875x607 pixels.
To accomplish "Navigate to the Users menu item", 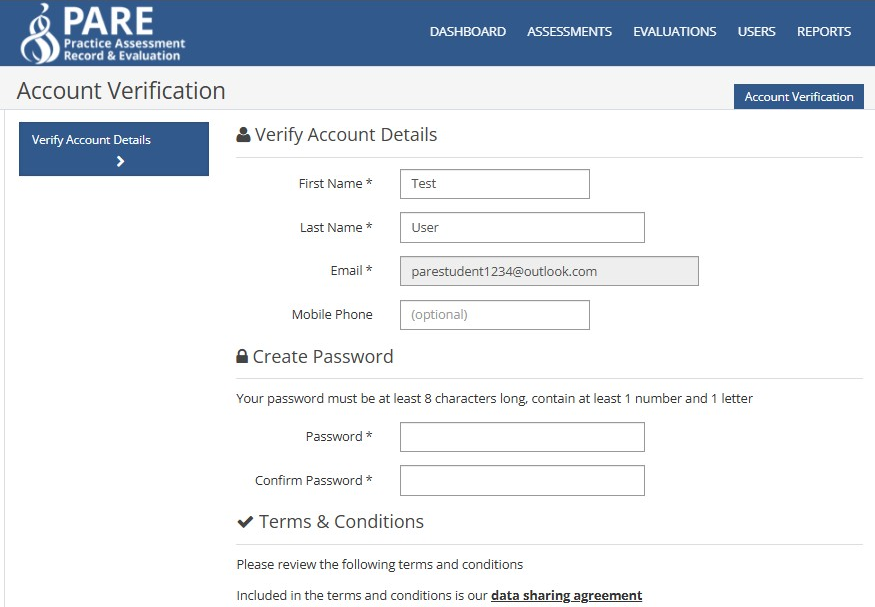I will pos(756,32).
